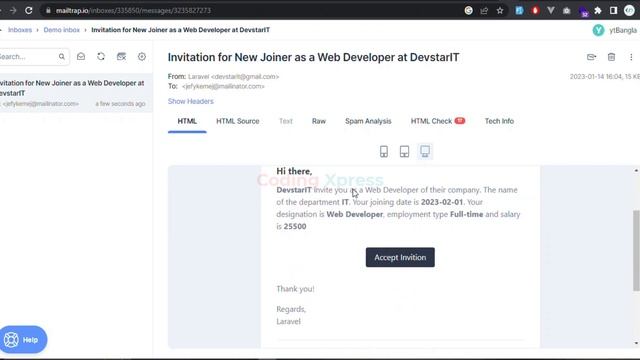
Task: Open the Text tab
Action: pyautogui.click(x=286, y=121)
